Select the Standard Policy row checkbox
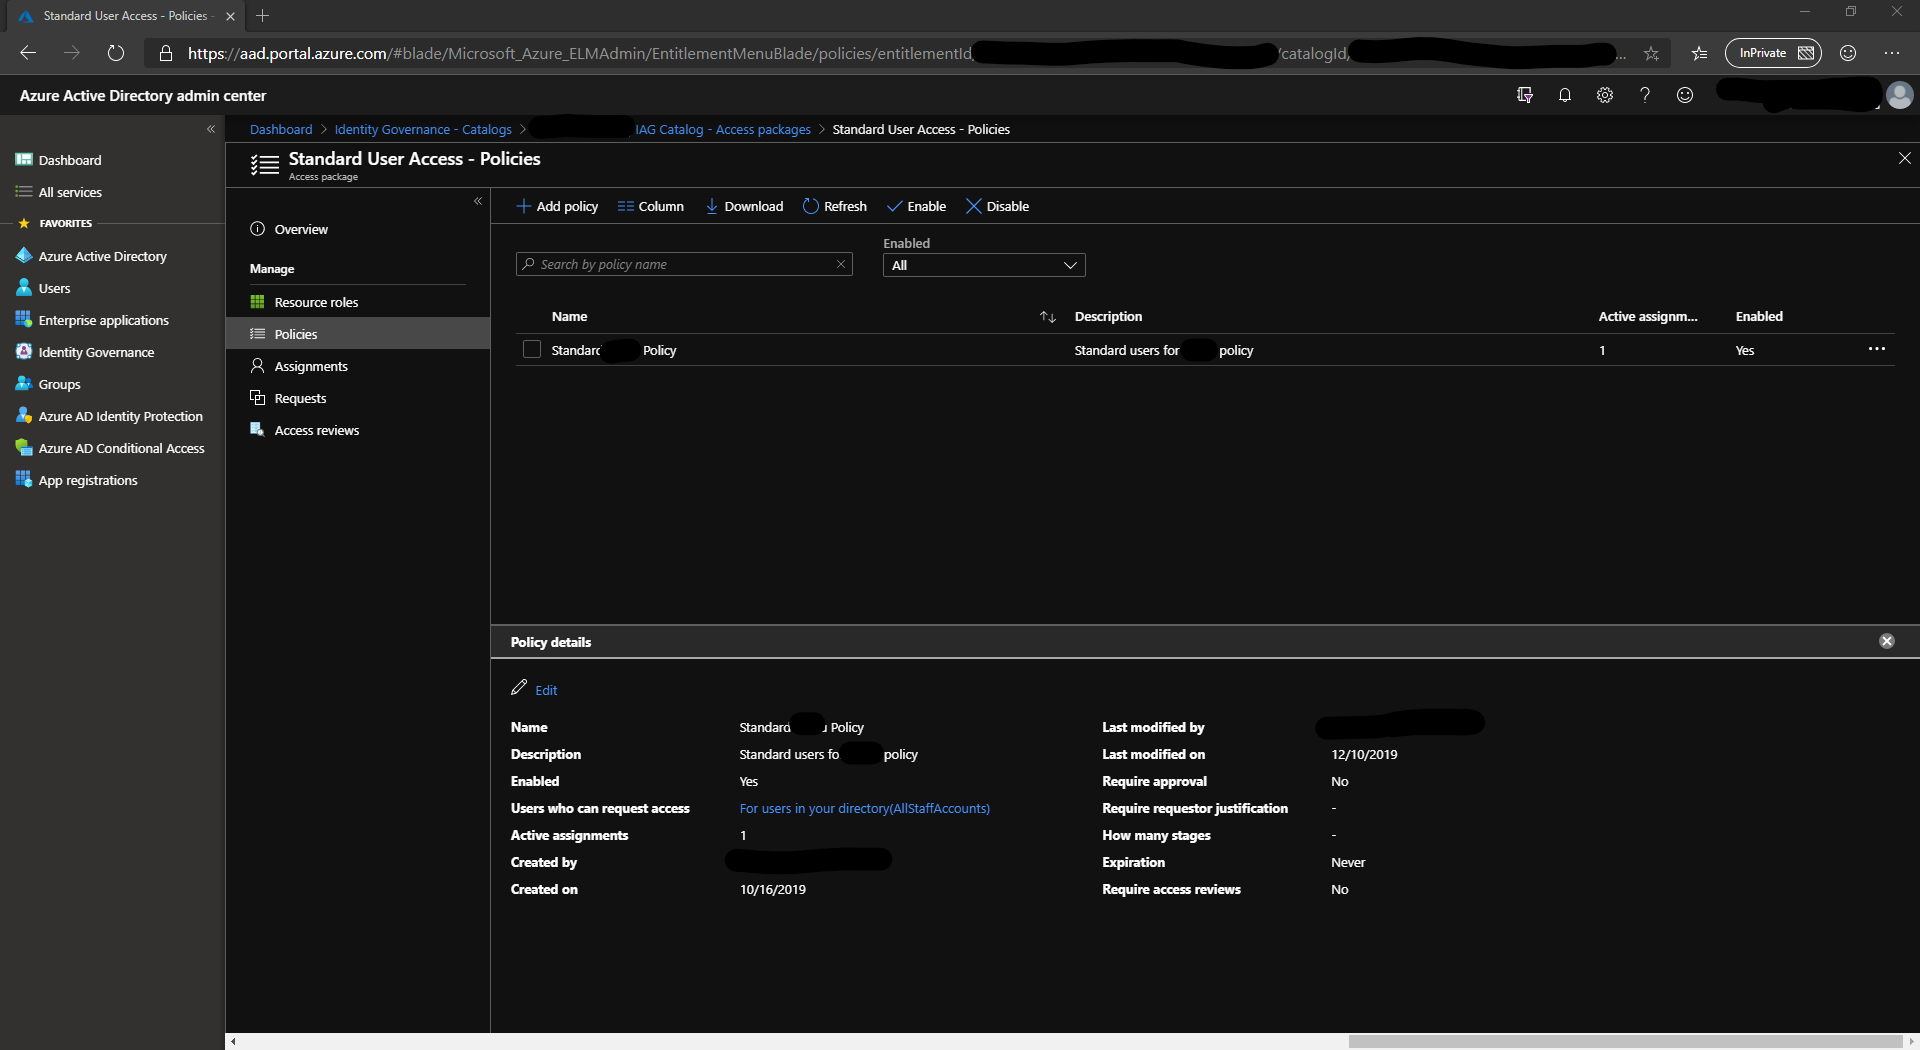This screenshot has height=1050, width=1920. point(532,349)
